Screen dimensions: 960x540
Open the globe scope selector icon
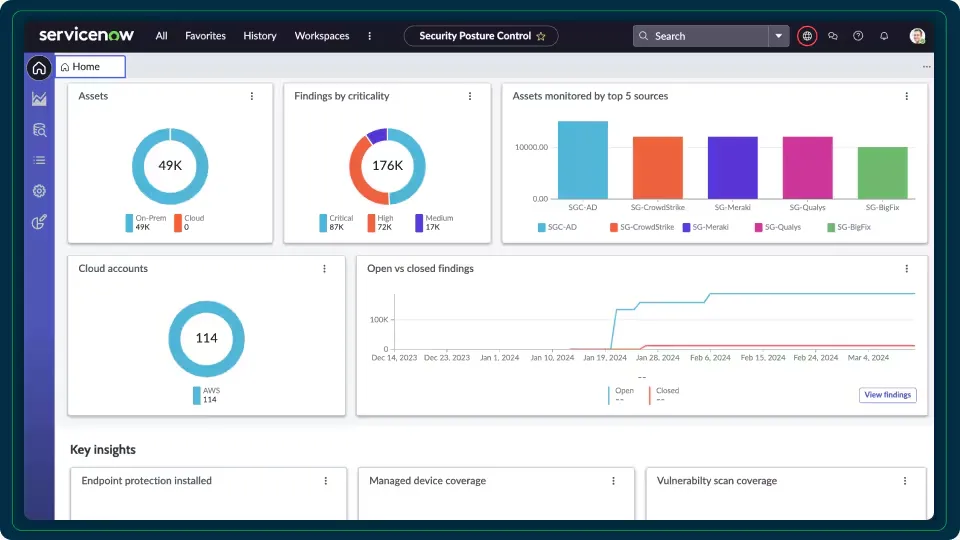tap(807, 36)
